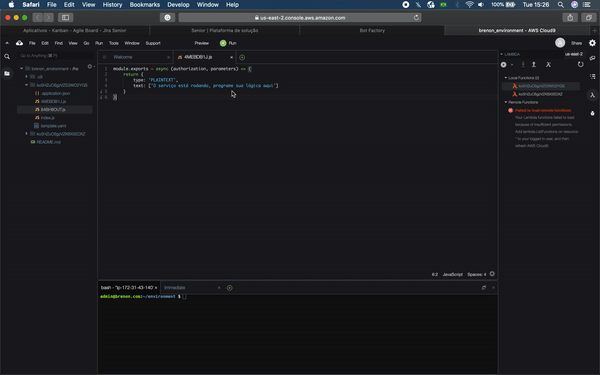The image size is (600, 375).
Task: Open the Cloud9 Support menu
Action: pyautogui.click(x=153, y=43)
